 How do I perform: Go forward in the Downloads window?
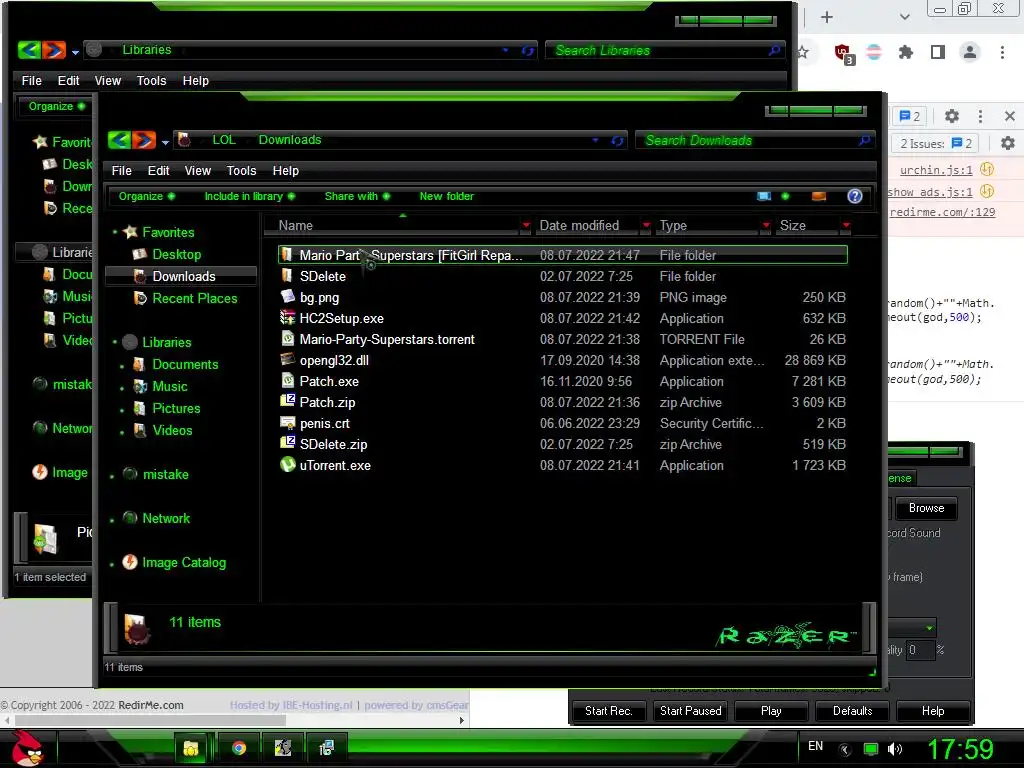pyautogui.click(x=144, y=140)
